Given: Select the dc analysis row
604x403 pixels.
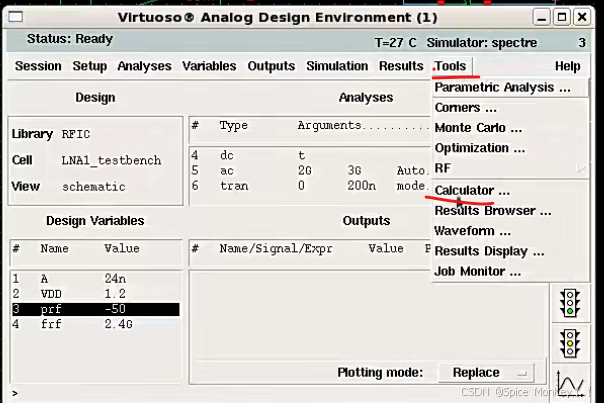Looking at the screenshot, I should (309, 155).
